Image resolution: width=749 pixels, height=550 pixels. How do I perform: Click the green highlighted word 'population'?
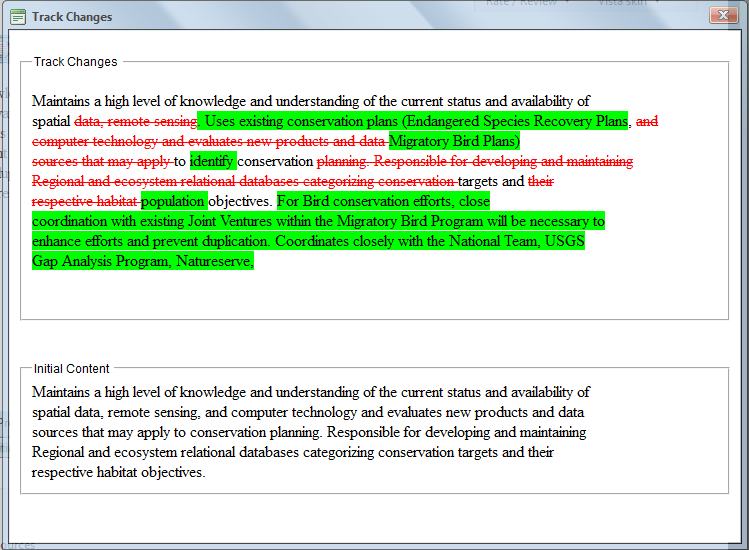pyautogui.click(x=174, y=201)
